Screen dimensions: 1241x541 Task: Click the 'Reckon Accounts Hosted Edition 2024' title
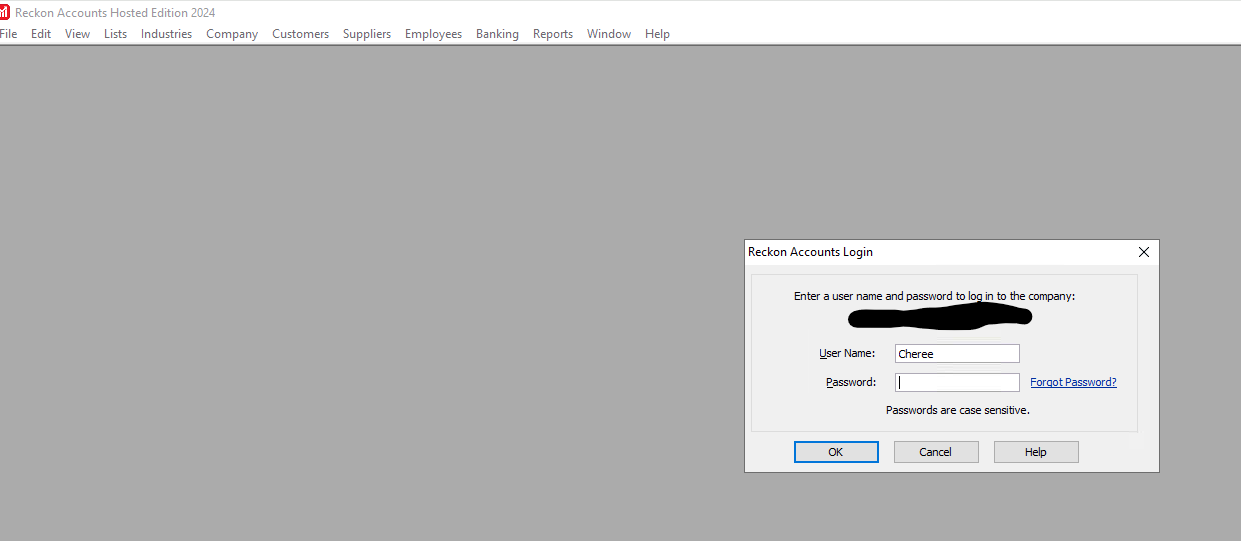pyautogui.click(x=115, y=13)
